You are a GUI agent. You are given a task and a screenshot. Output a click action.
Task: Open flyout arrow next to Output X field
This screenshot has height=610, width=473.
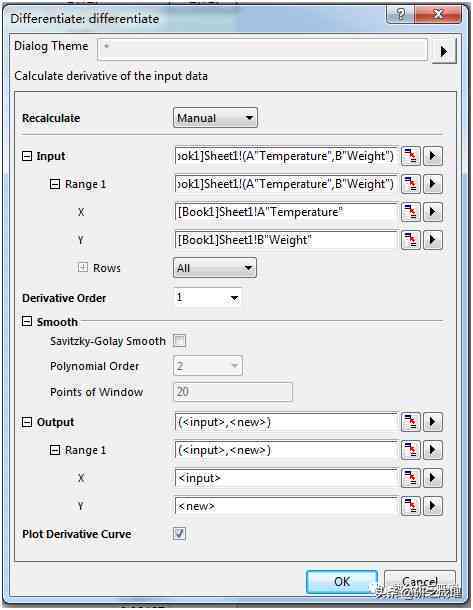click(433, 478)
